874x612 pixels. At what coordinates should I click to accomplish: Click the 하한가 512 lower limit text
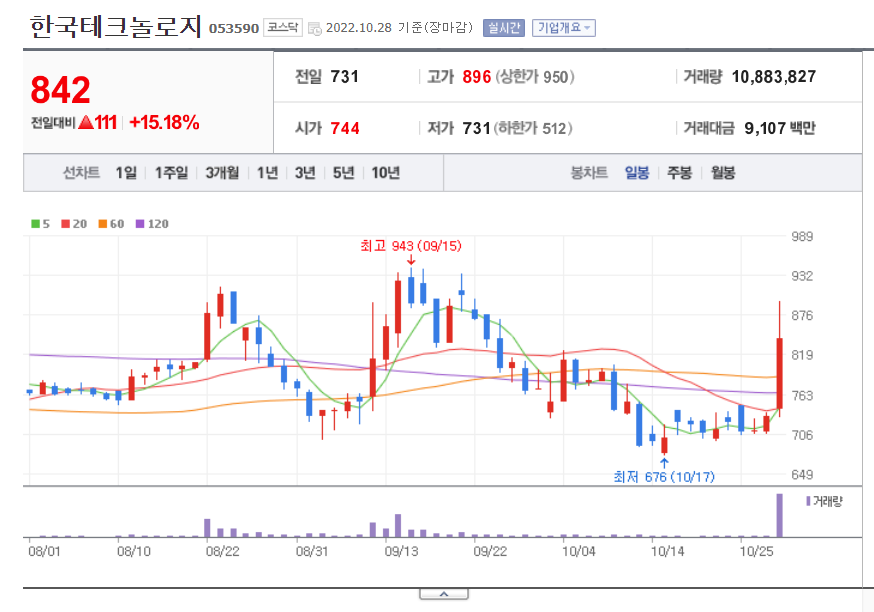click(533, 129)
